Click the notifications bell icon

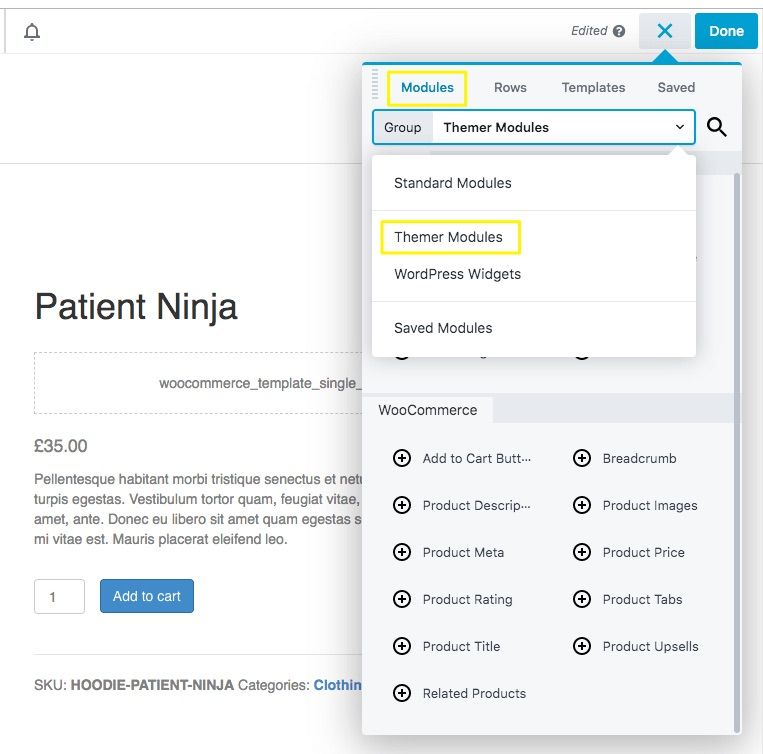pos(32,32)
